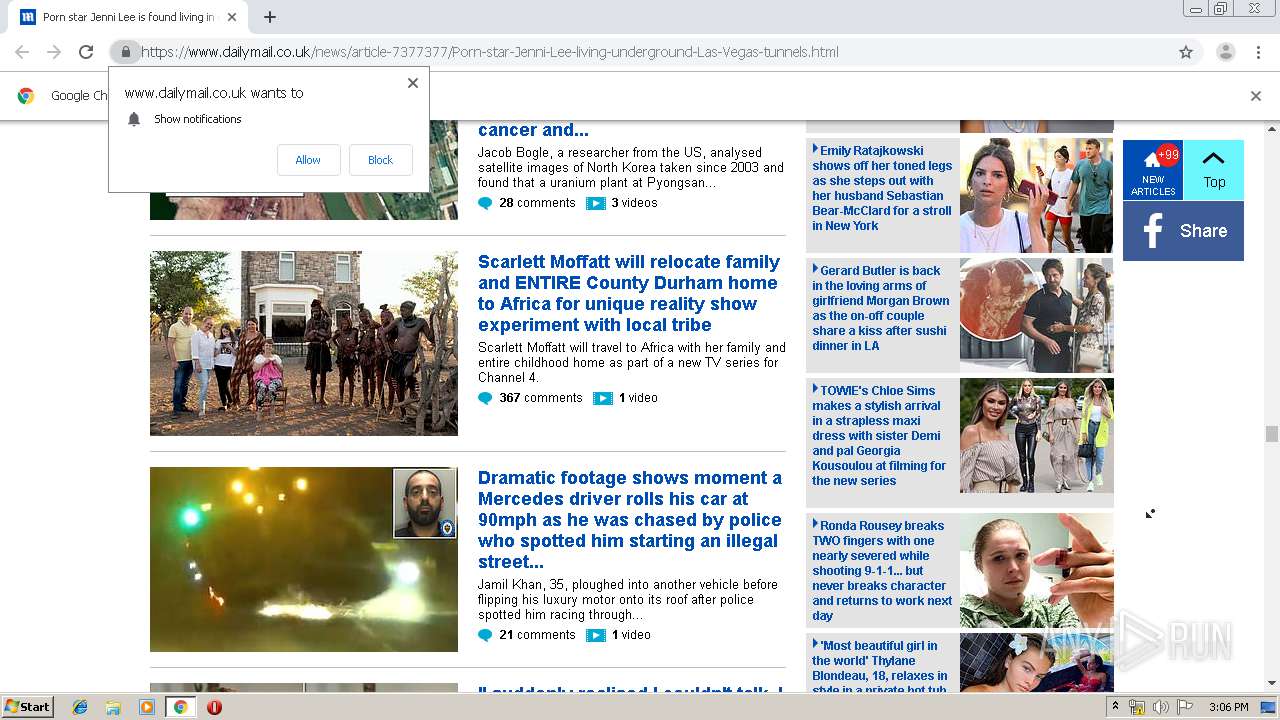Open Ronda Rousey sidebar photo
1280x720 pixels.
(1036, 570)
